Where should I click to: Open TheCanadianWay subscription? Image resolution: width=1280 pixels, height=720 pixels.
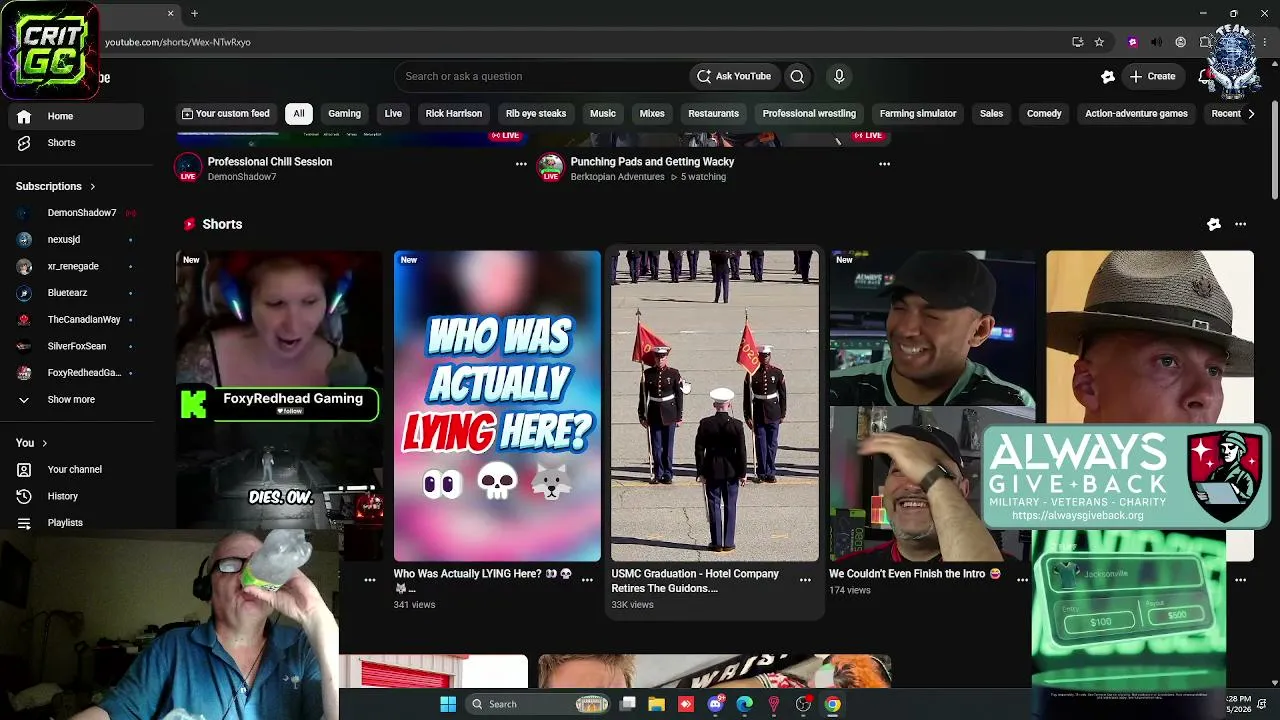point(76,320)
